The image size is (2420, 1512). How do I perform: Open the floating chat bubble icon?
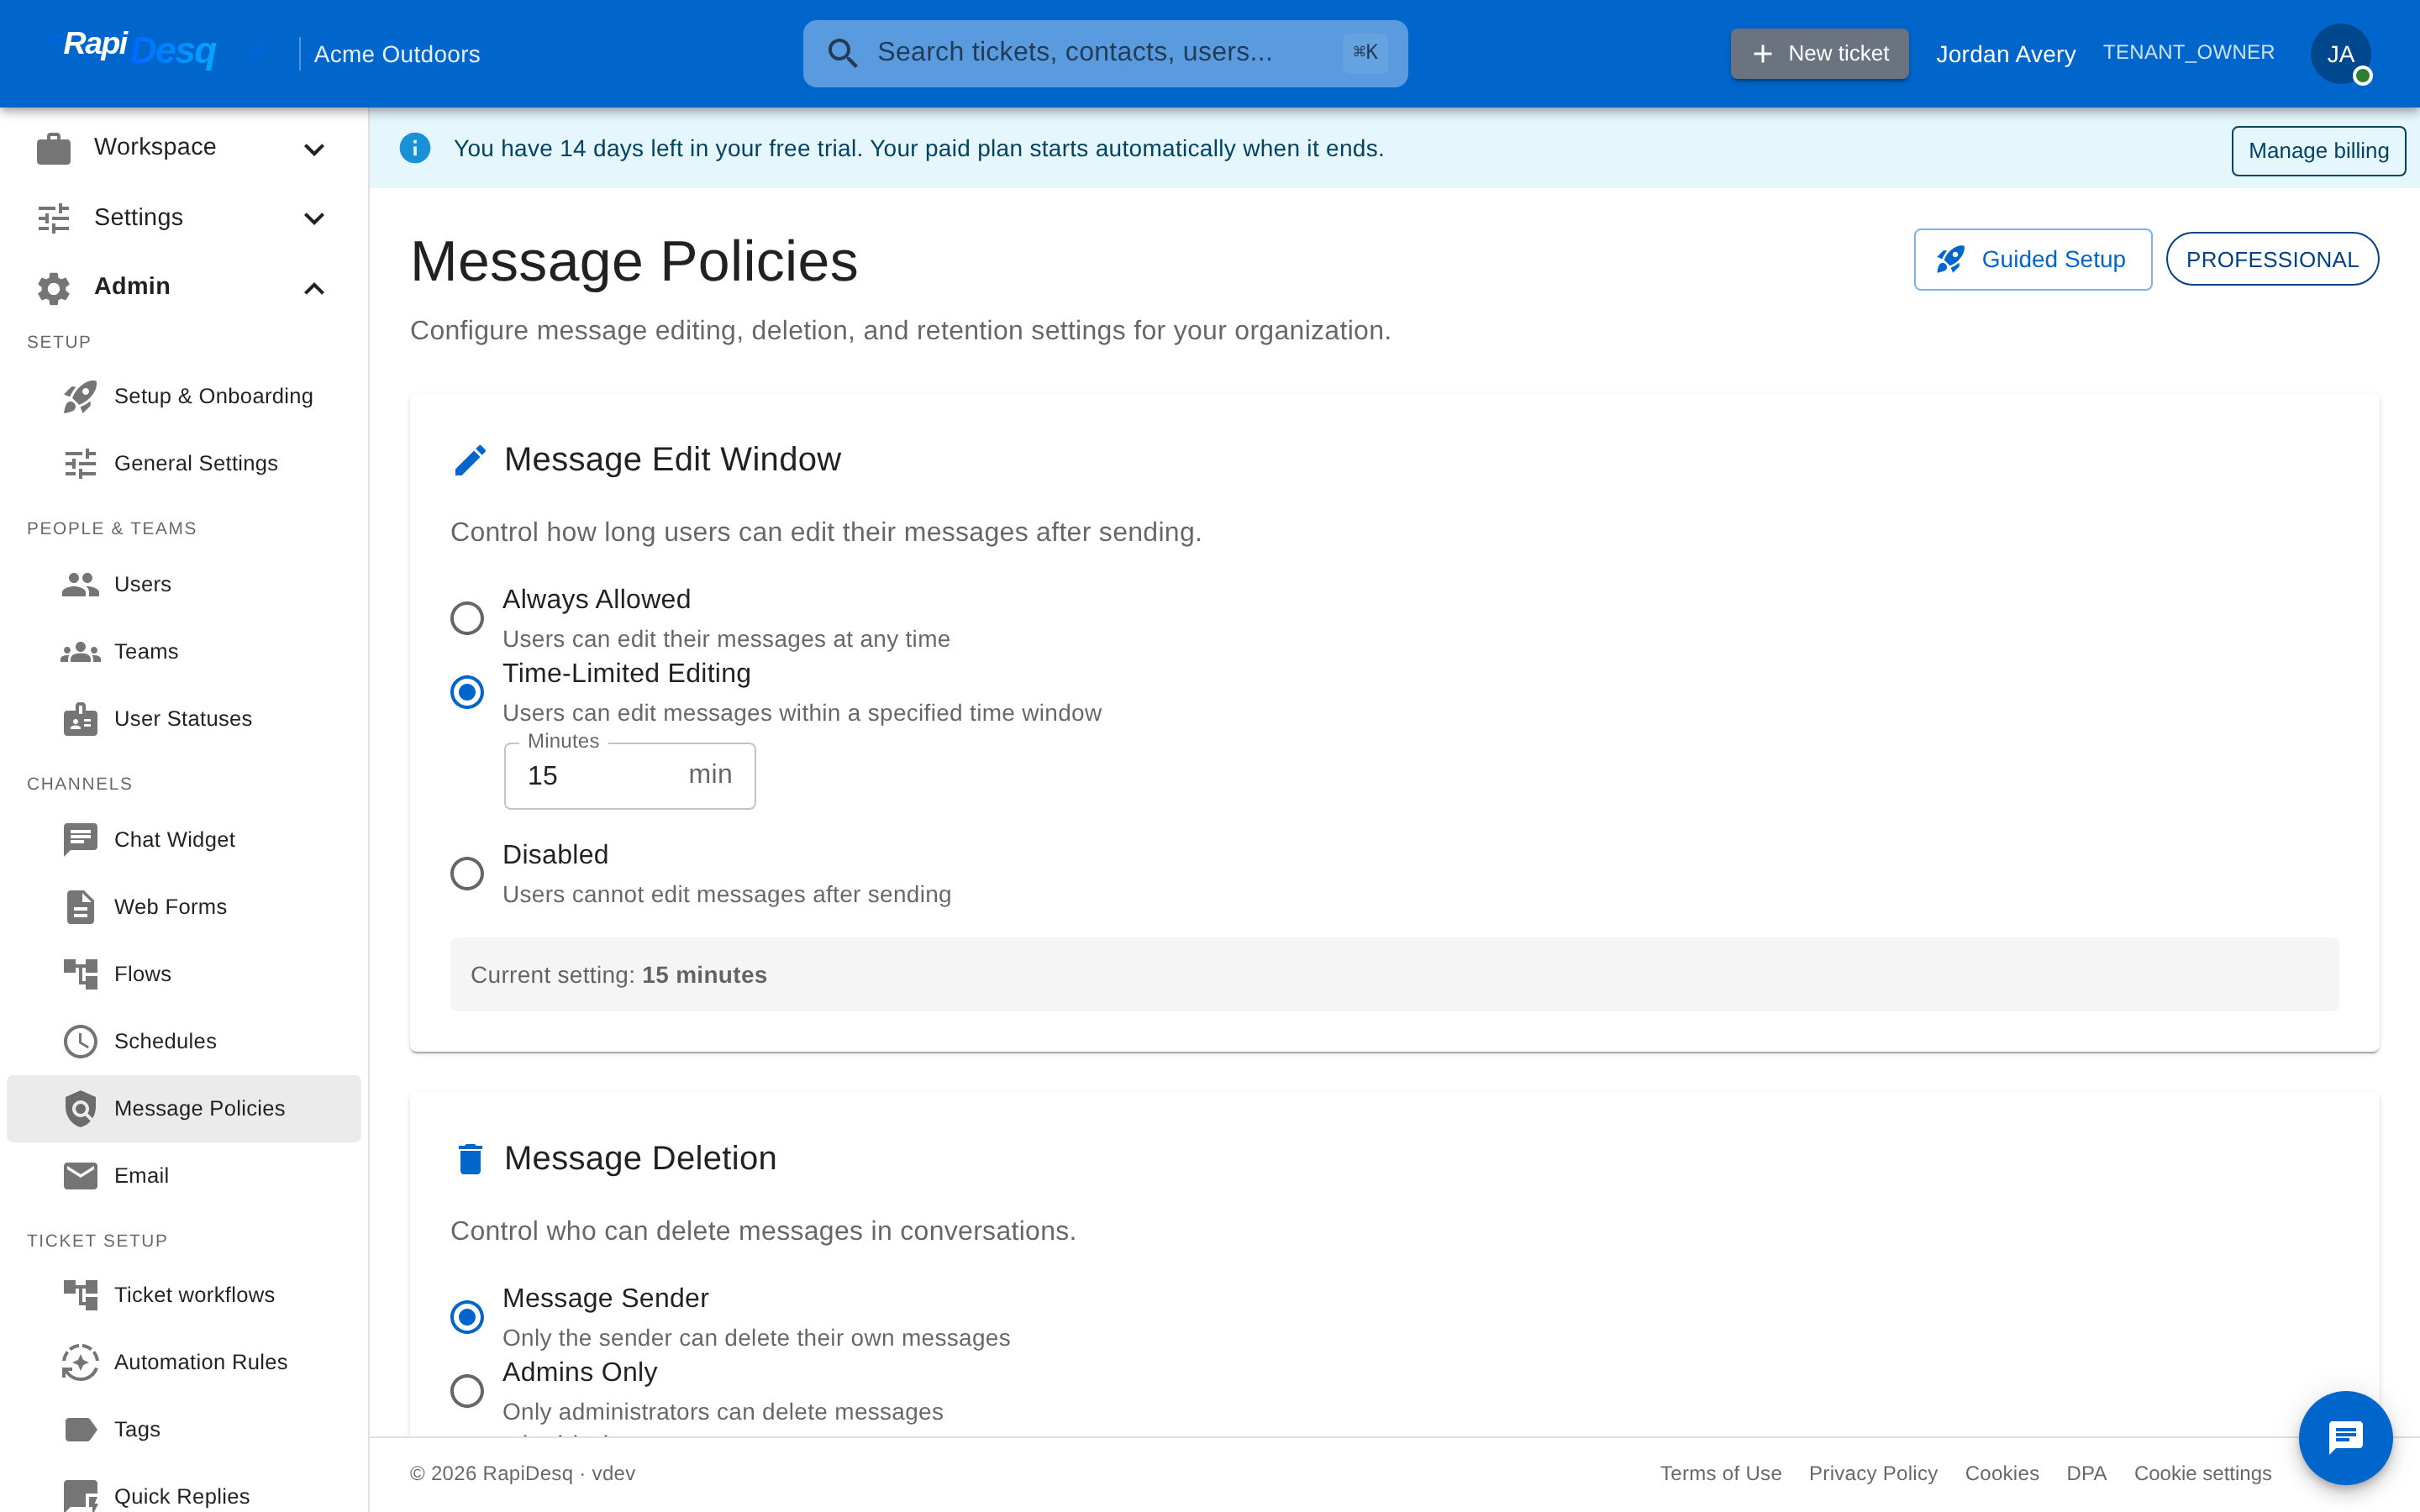coord(2345,1437)
